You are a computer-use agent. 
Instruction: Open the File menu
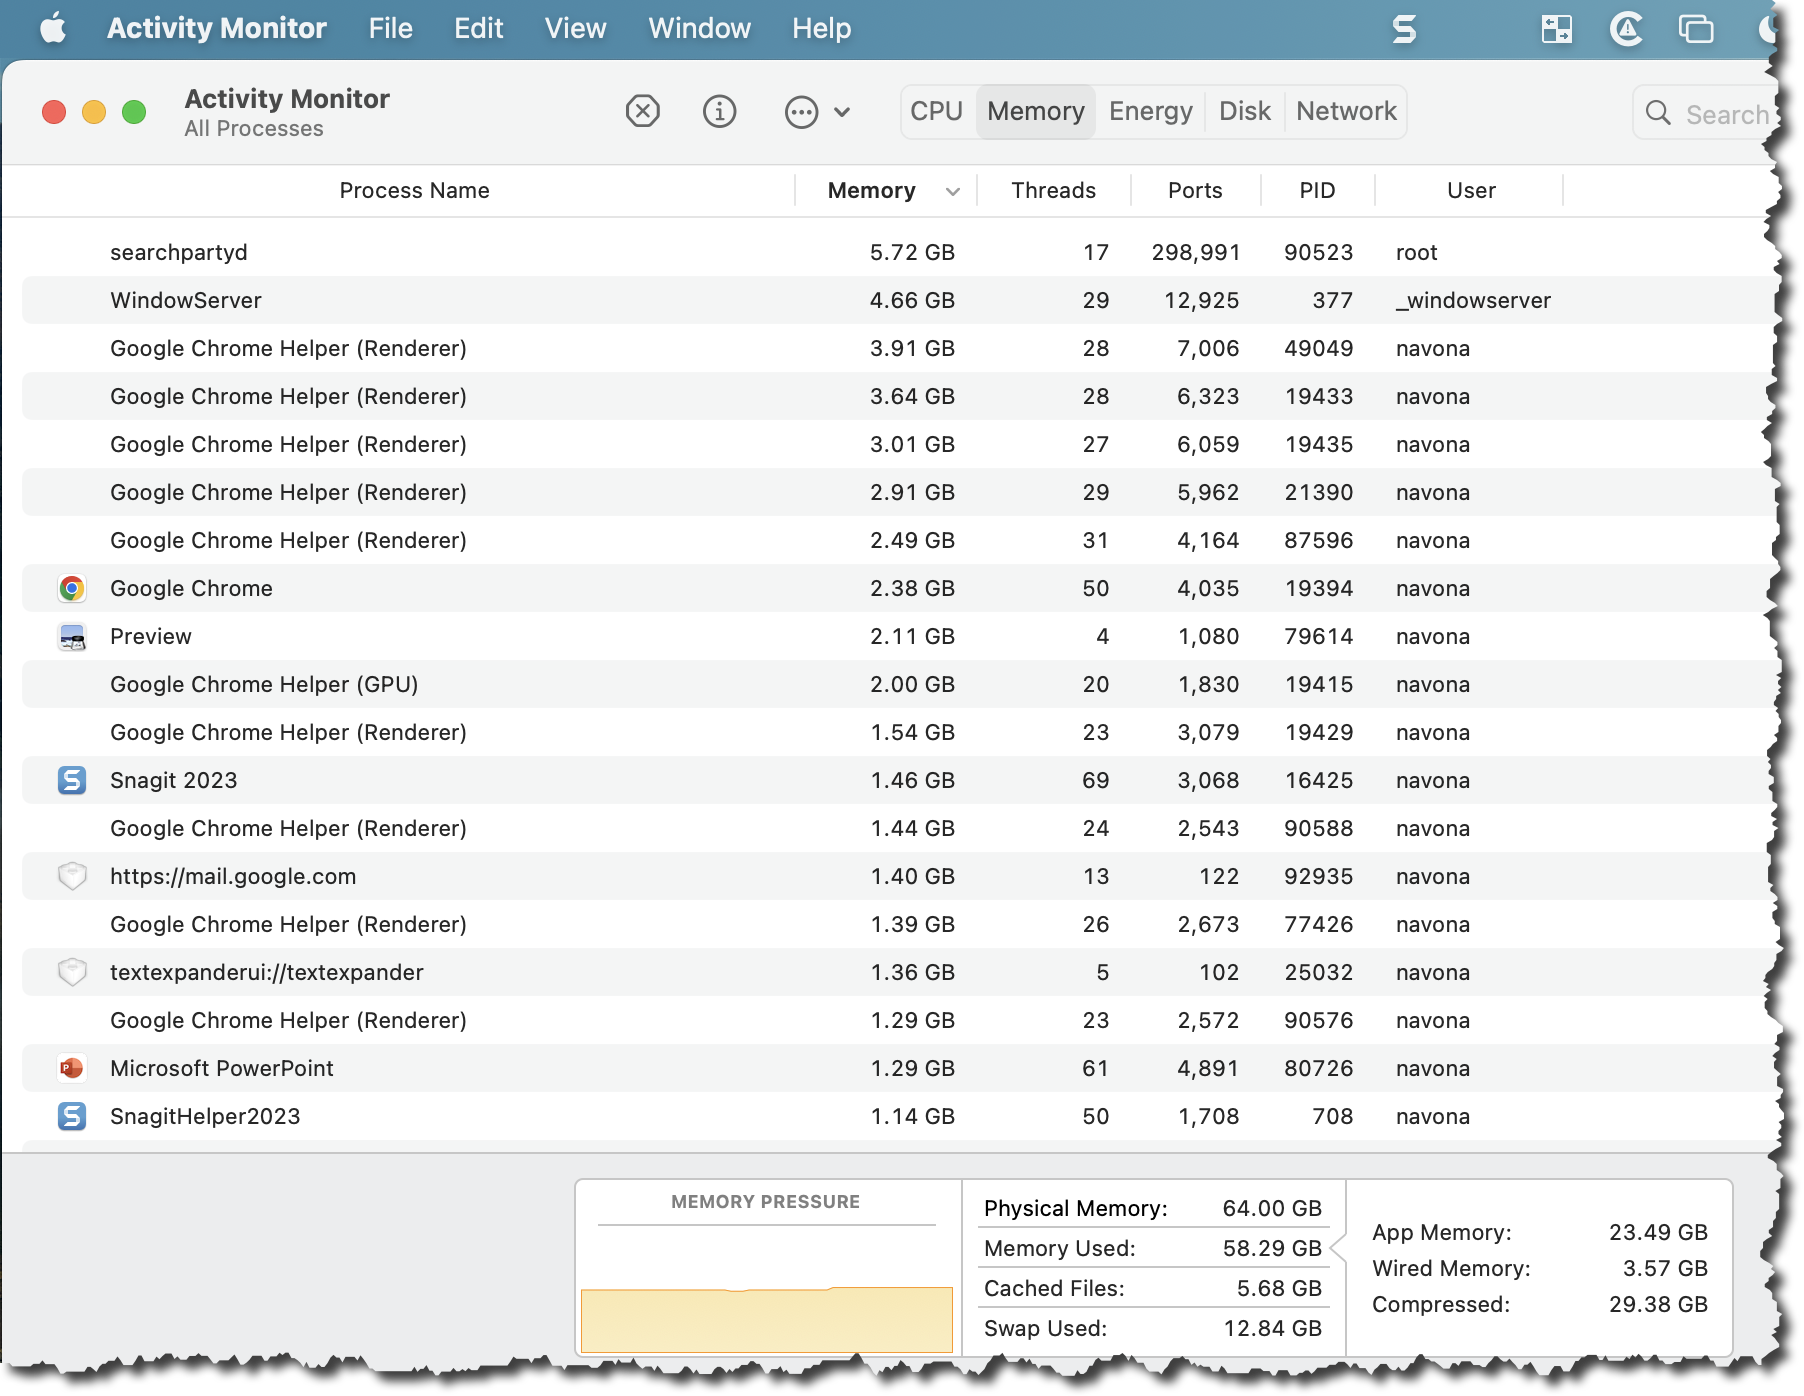coord(390,28)
